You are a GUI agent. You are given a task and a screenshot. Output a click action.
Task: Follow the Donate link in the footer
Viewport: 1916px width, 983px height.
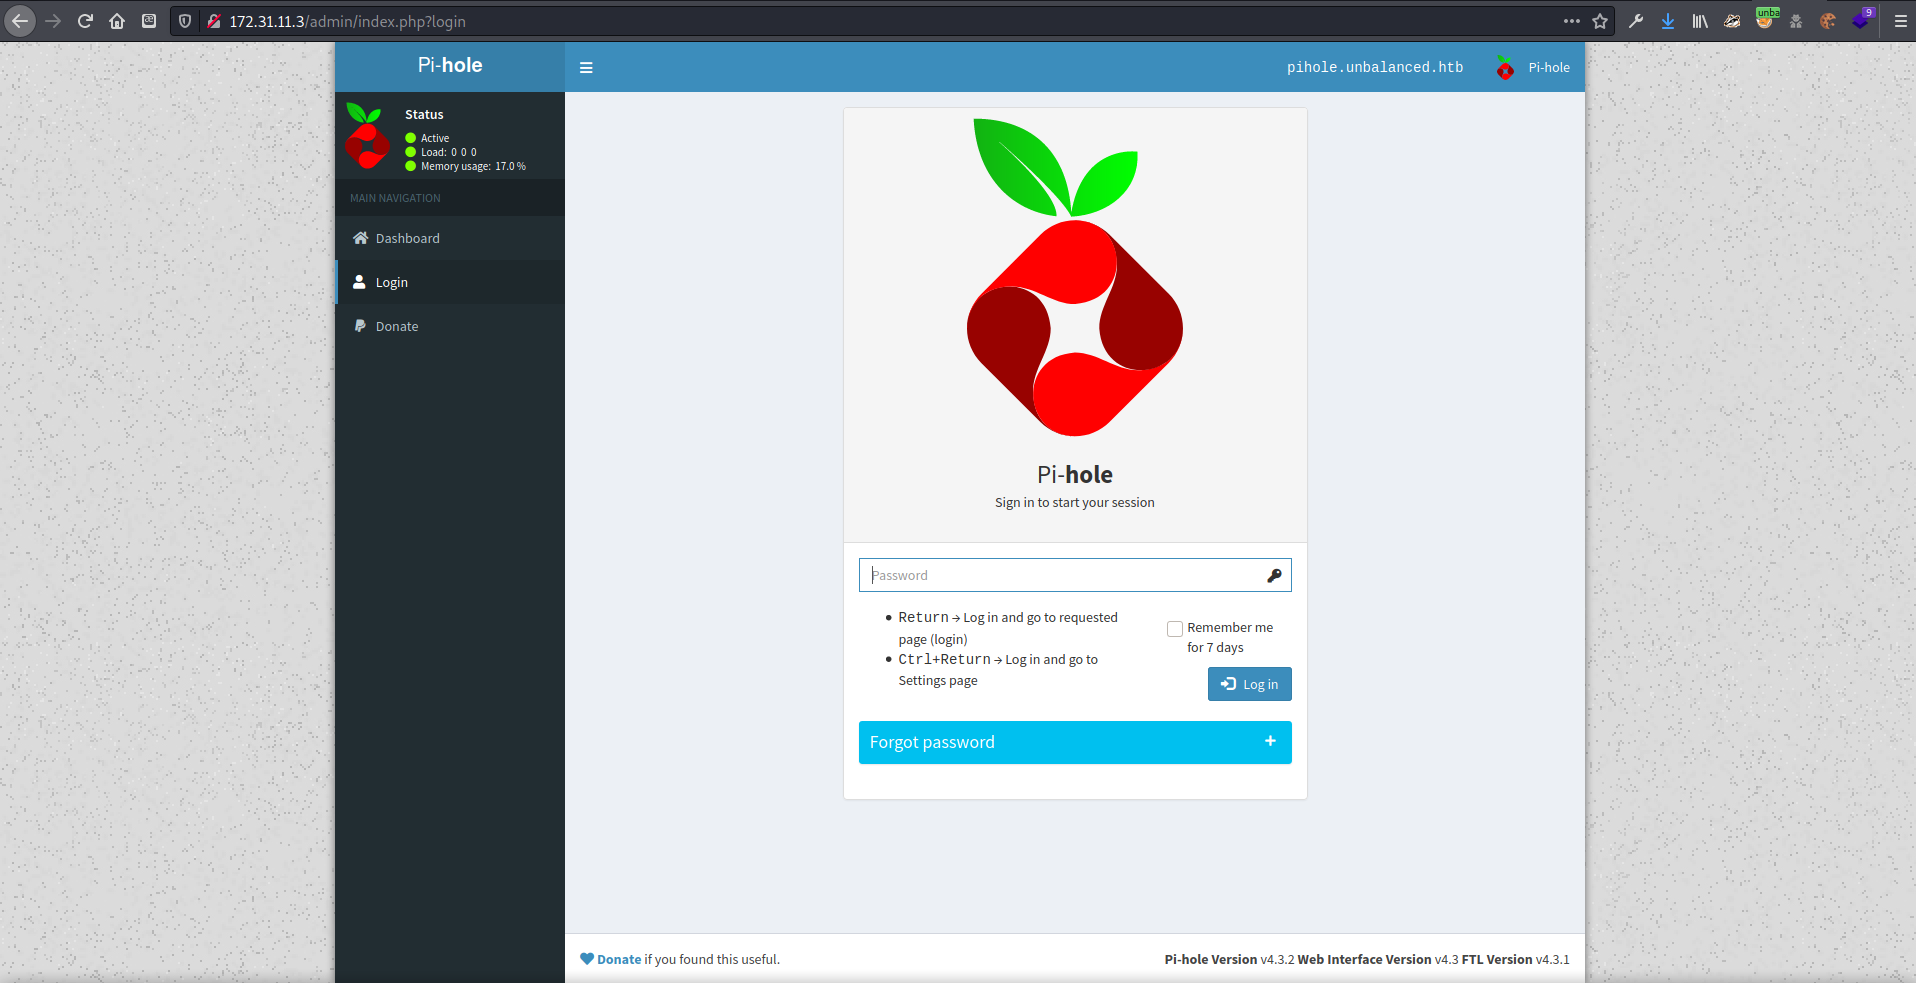pos(619,959)
